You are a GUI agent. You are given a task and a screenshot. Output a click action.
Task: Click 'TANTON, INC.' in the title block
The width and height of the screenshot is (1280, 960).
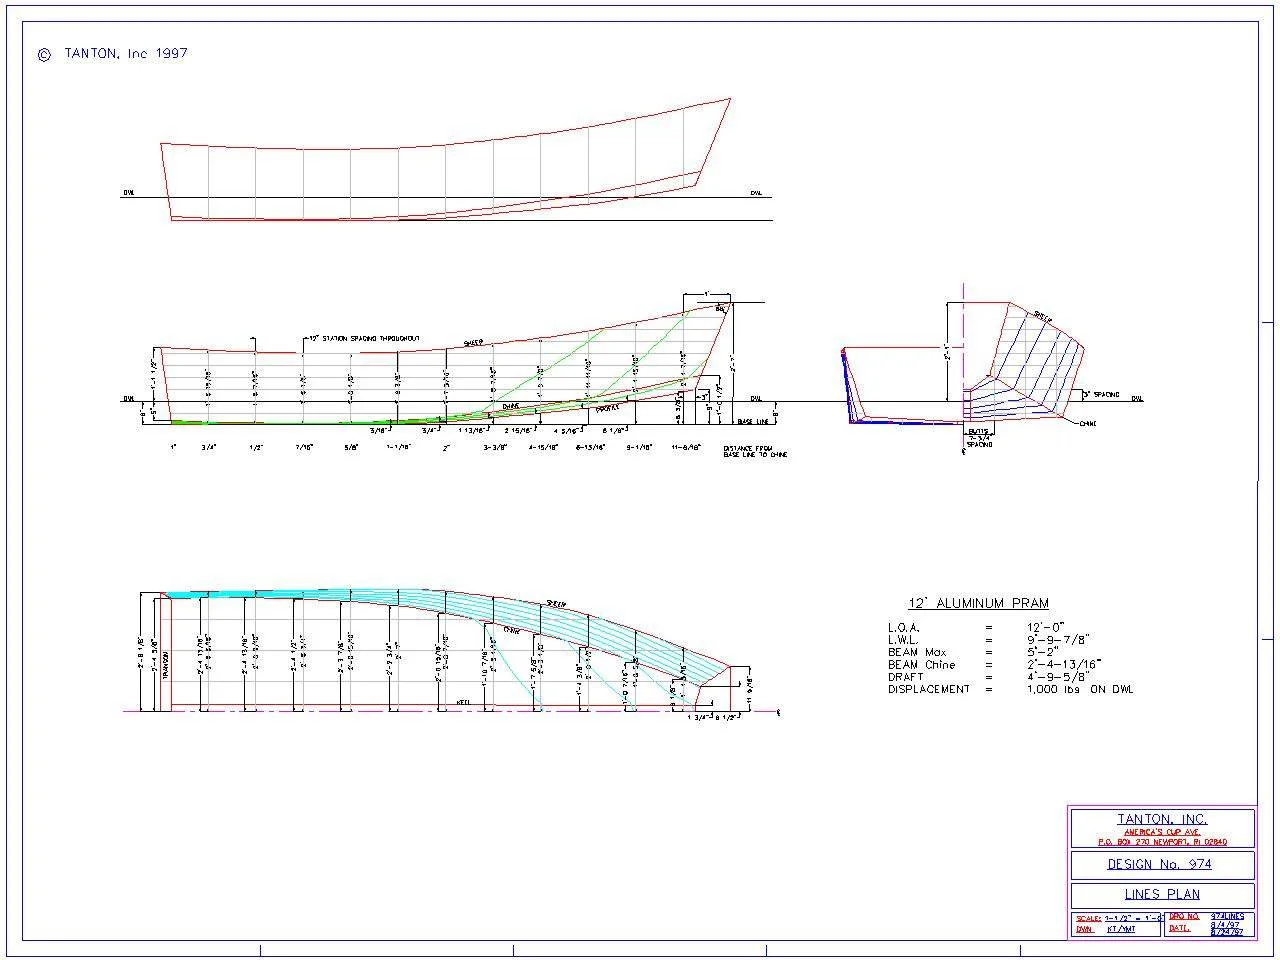pyautogui.click(x=1162, y=819)
